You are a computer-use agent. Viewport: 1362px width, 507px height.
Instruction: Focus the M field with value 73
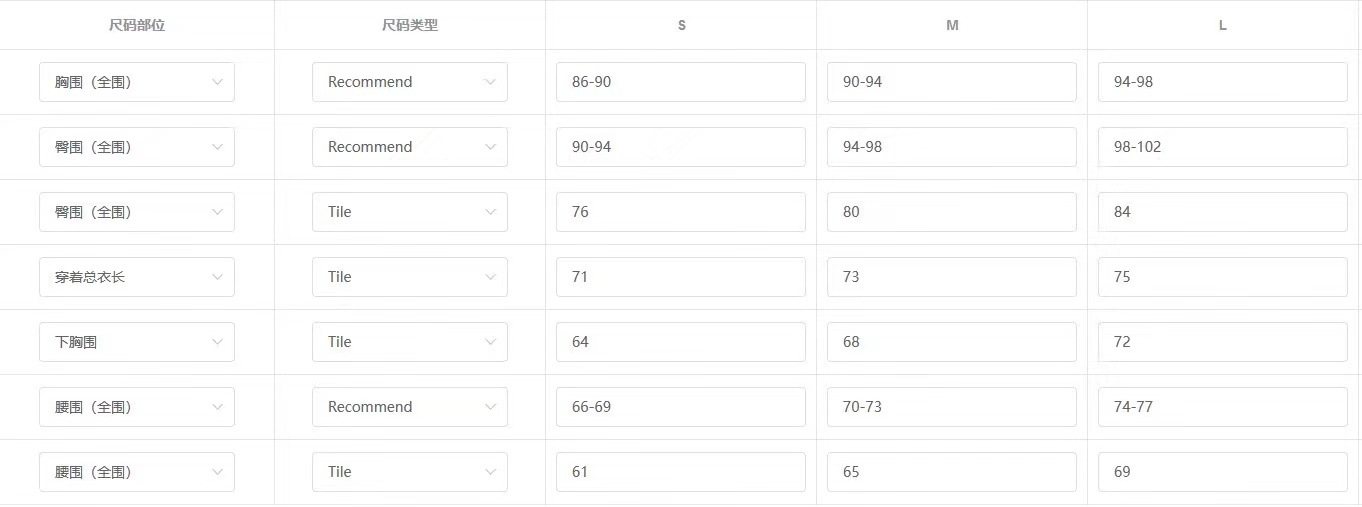[951, 277]
